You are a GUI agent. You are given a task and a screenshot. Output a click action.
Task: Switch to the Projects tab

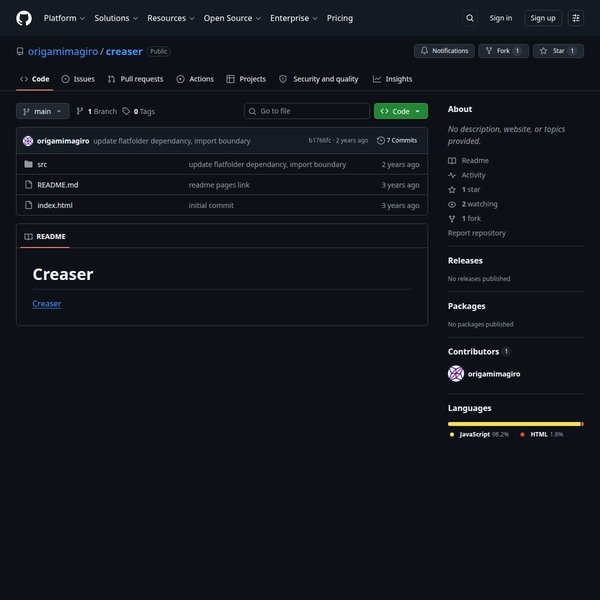coord(246,79)
